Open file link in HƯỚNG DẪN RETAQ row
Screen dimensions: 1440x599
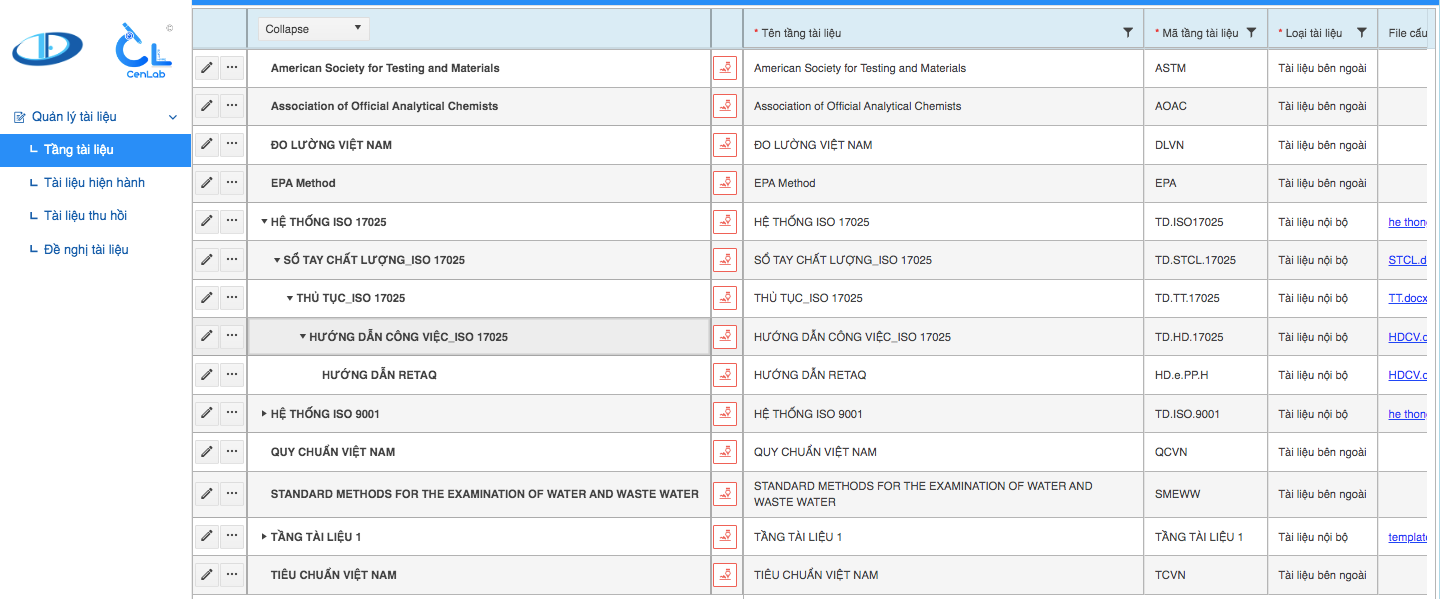click(1407, 375)
